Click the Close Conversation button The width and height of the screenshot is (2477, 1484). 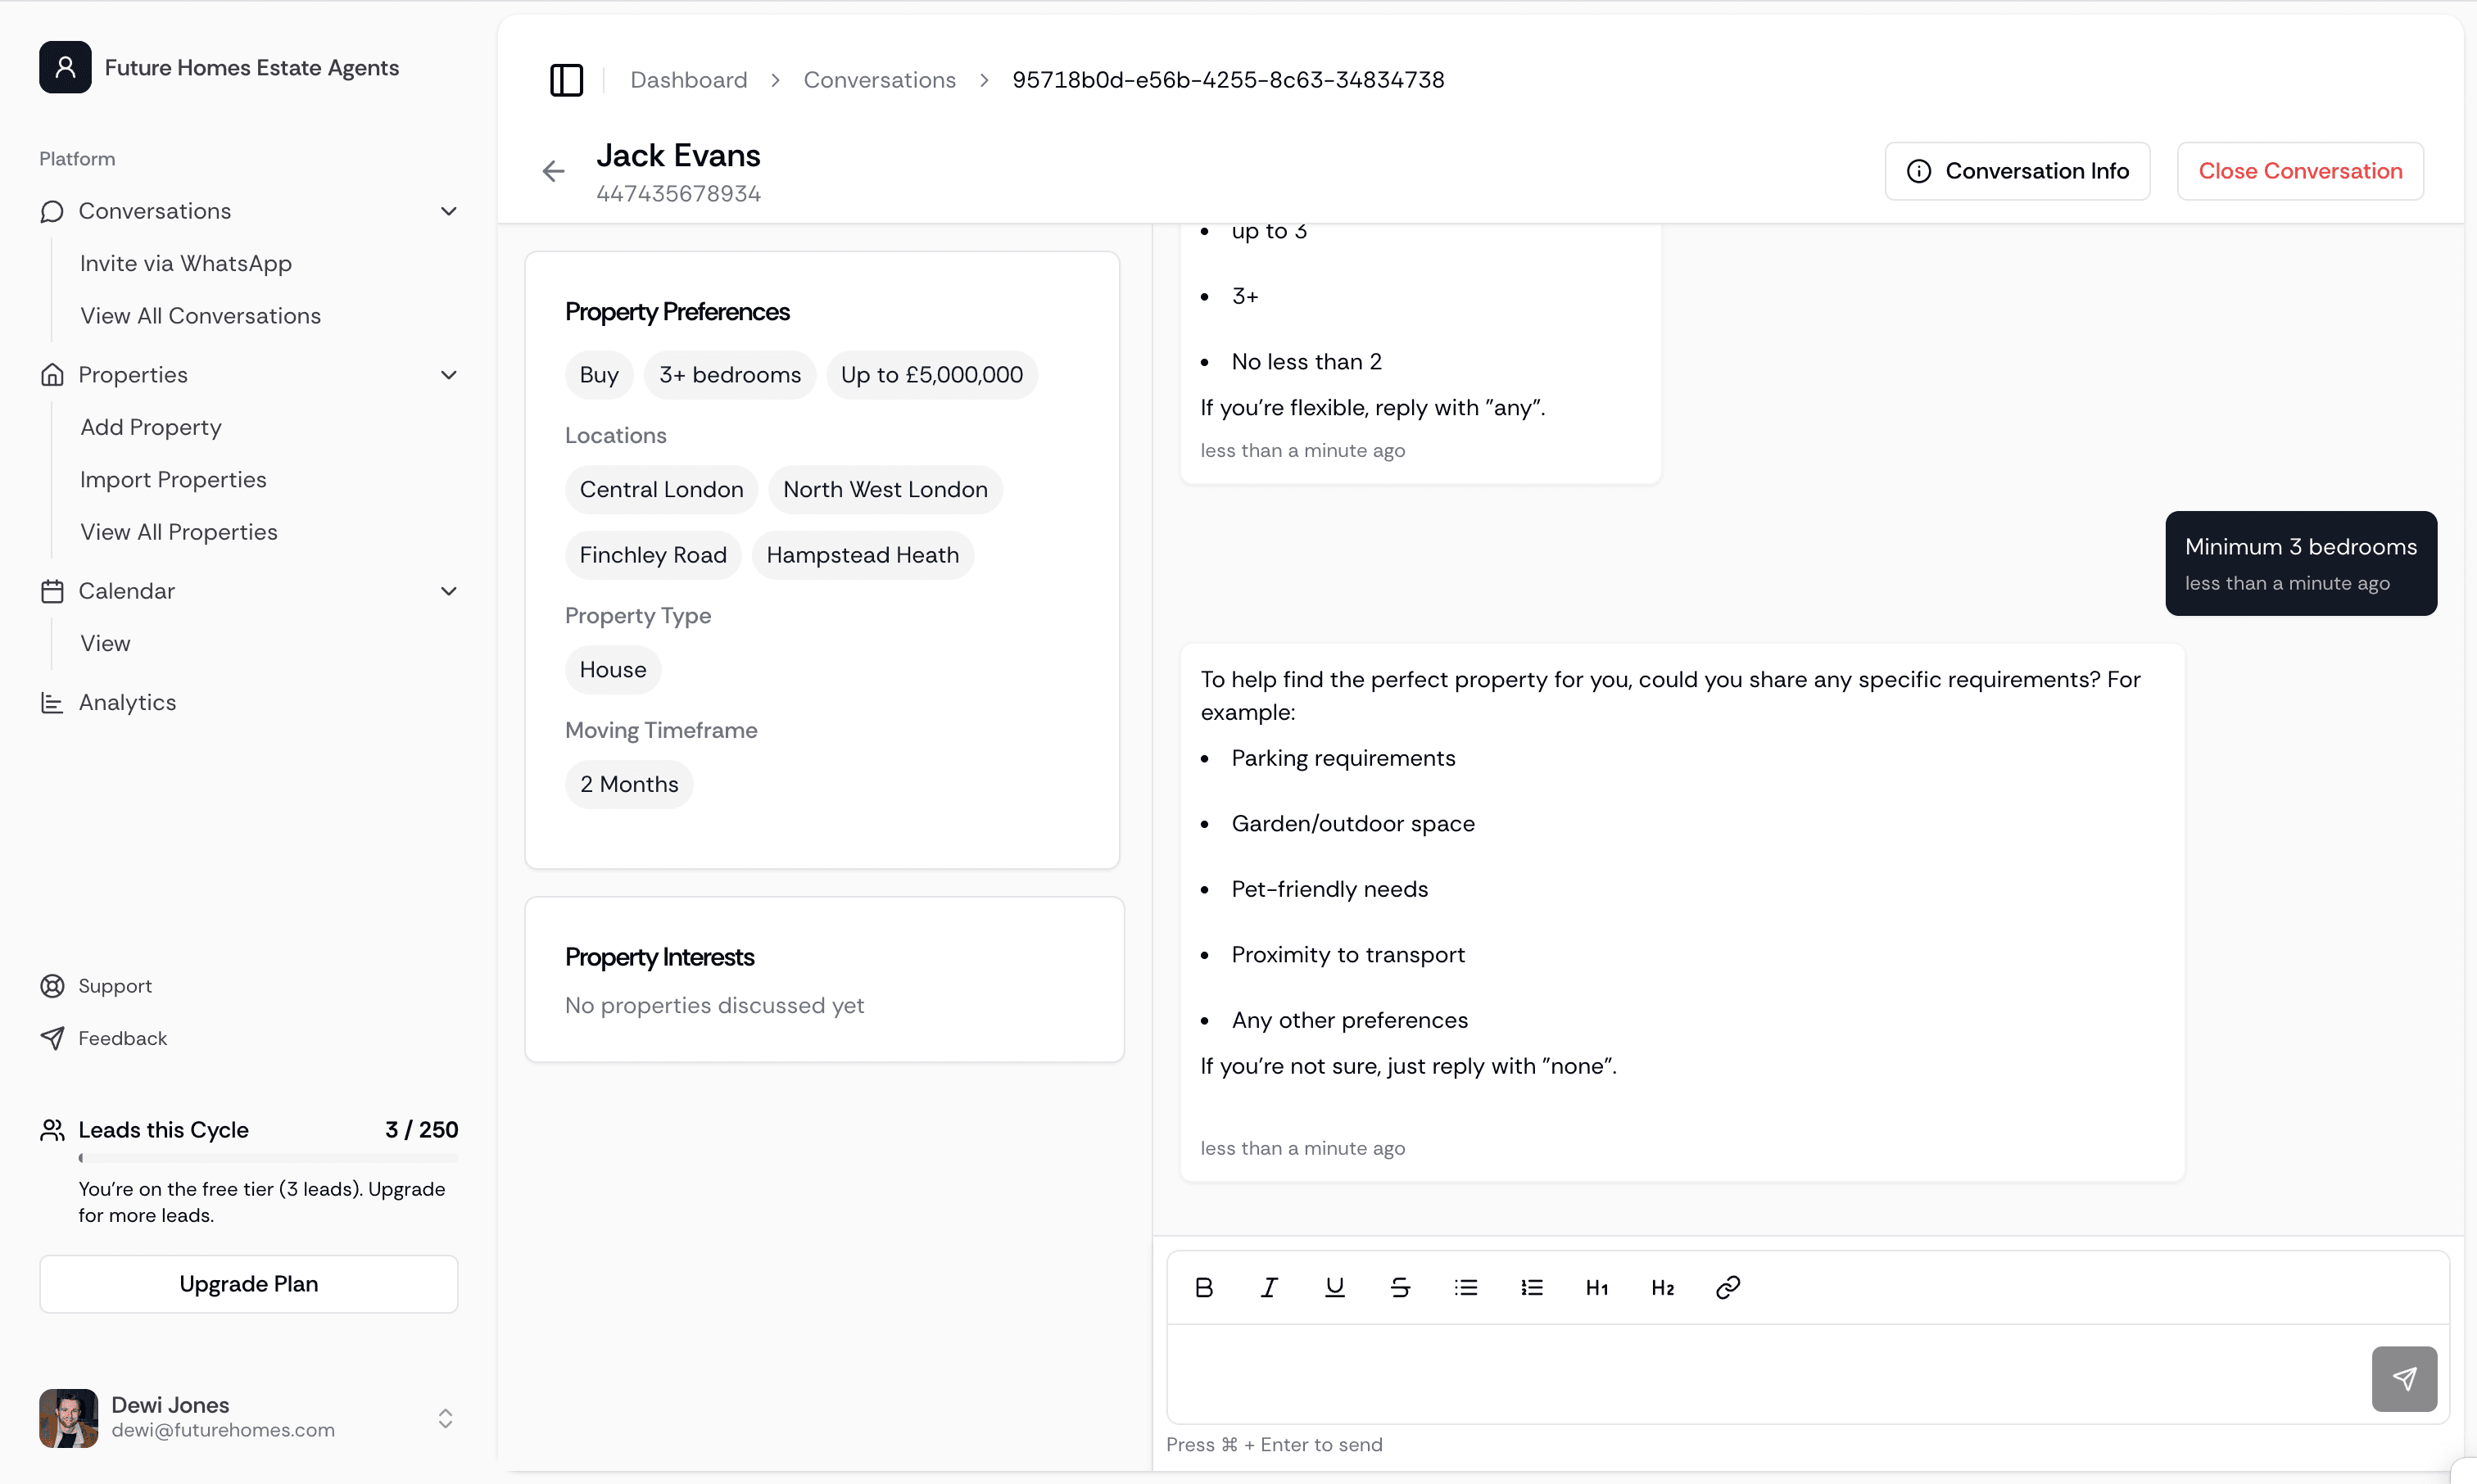coord(2299,171)
